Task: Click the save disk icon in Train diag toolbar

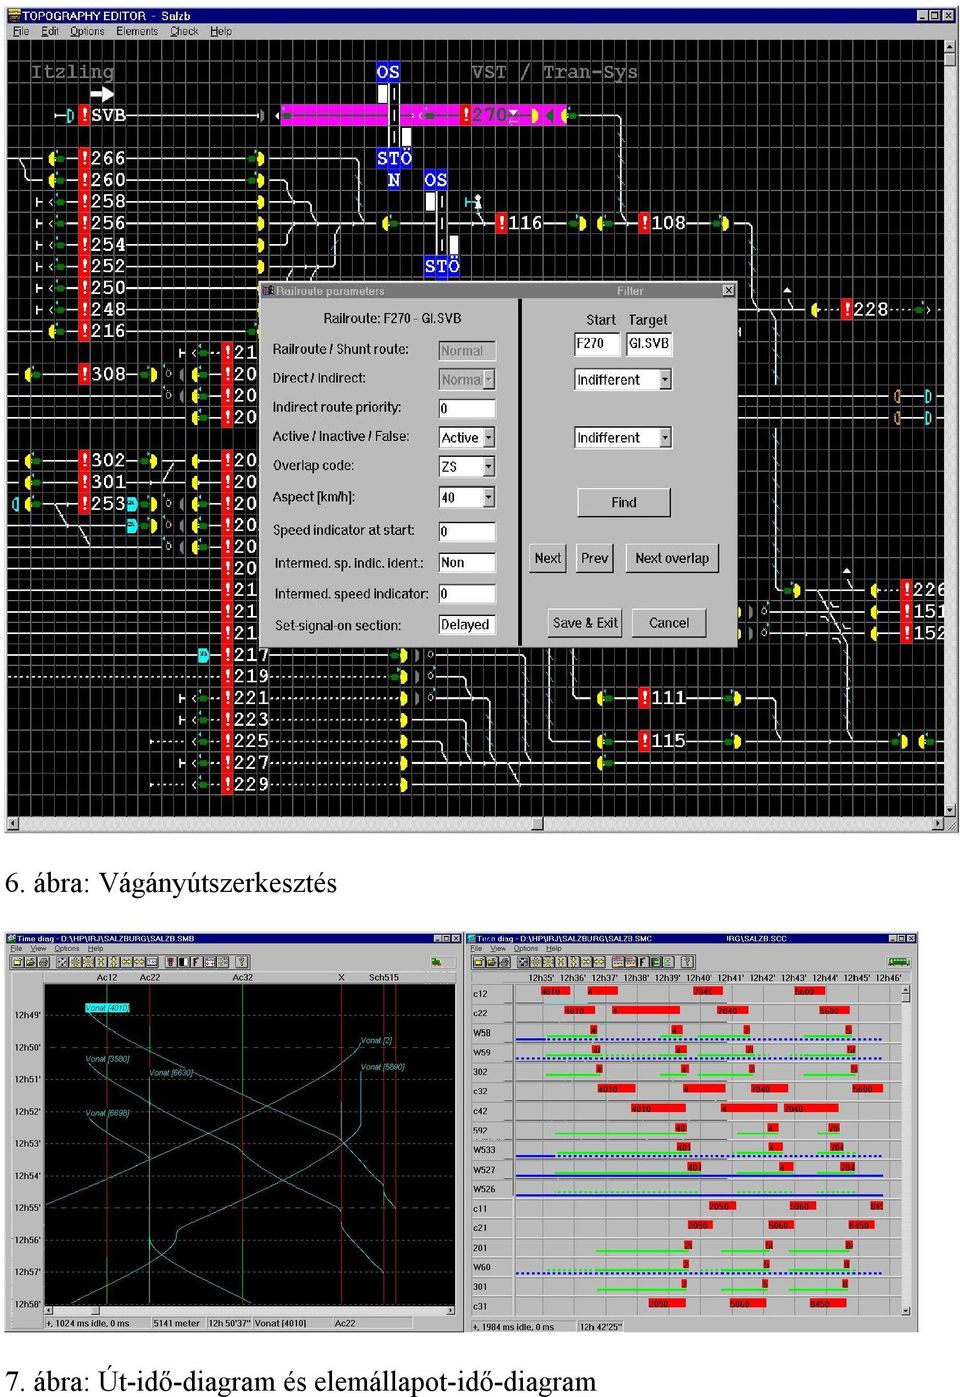Action: click(491, 962)
